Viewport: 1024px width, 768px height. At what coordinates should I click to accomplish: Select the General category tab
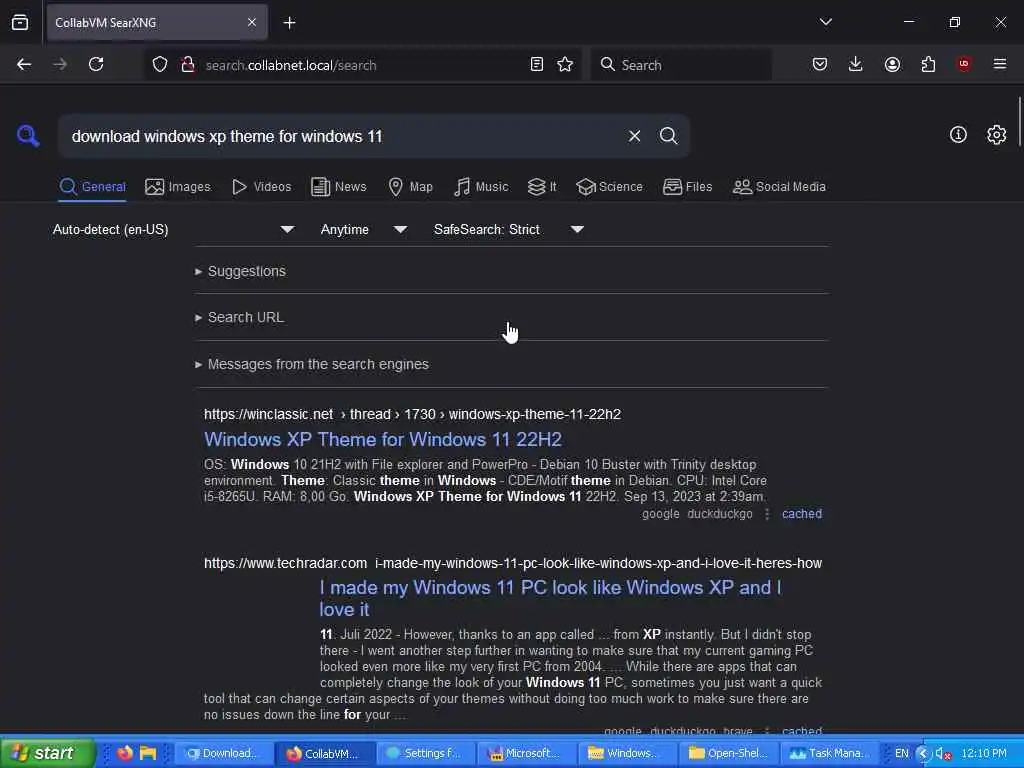[x=92, y=187]
